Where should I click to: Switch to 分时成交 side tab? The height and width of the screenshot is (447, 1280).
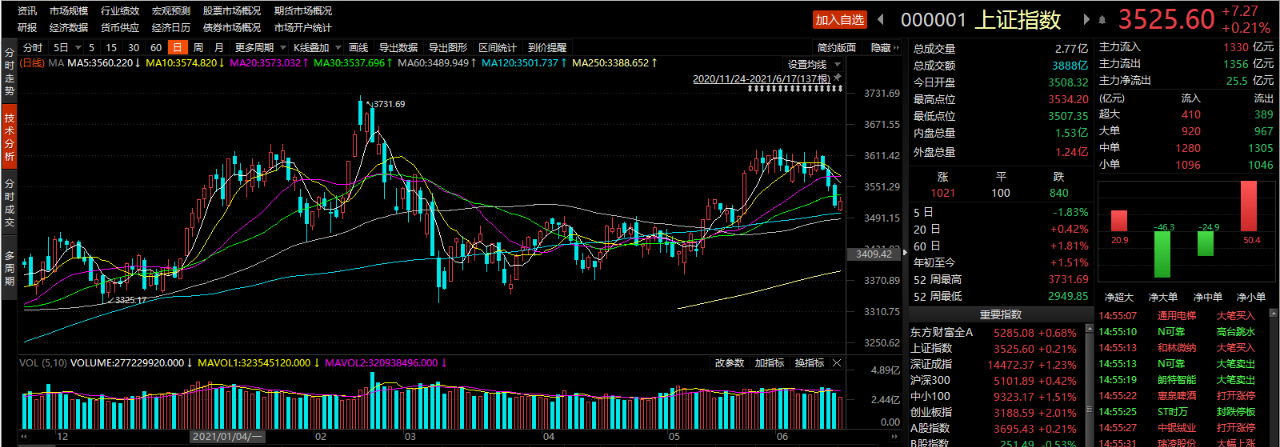8,201
